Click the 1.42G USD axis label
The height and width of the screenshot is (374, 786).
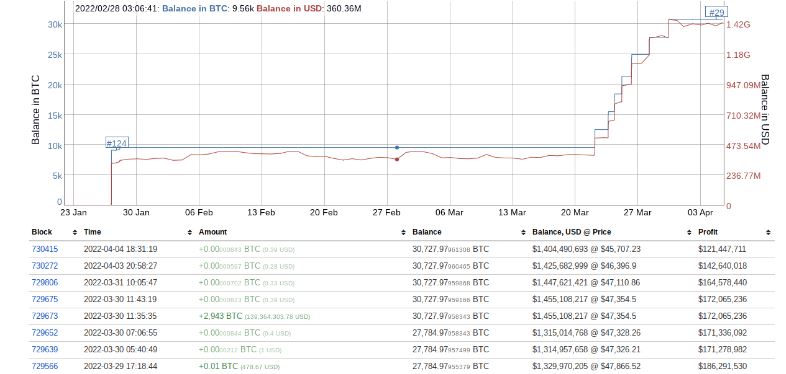pos(738,25)
